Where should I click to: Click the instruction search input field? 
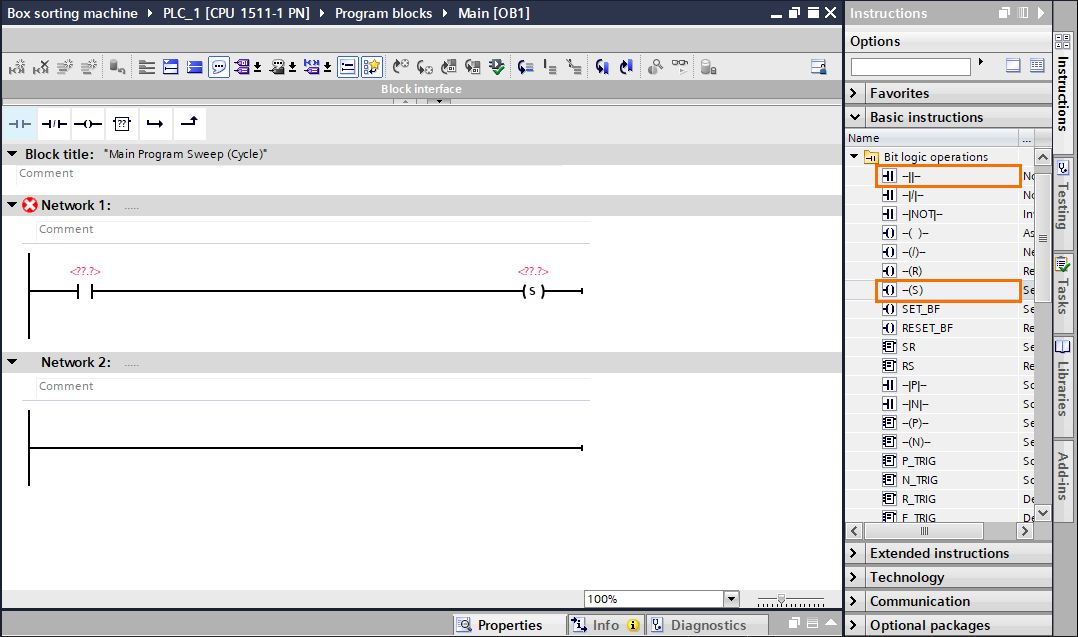pyautogui.click(x=910, y=66)
